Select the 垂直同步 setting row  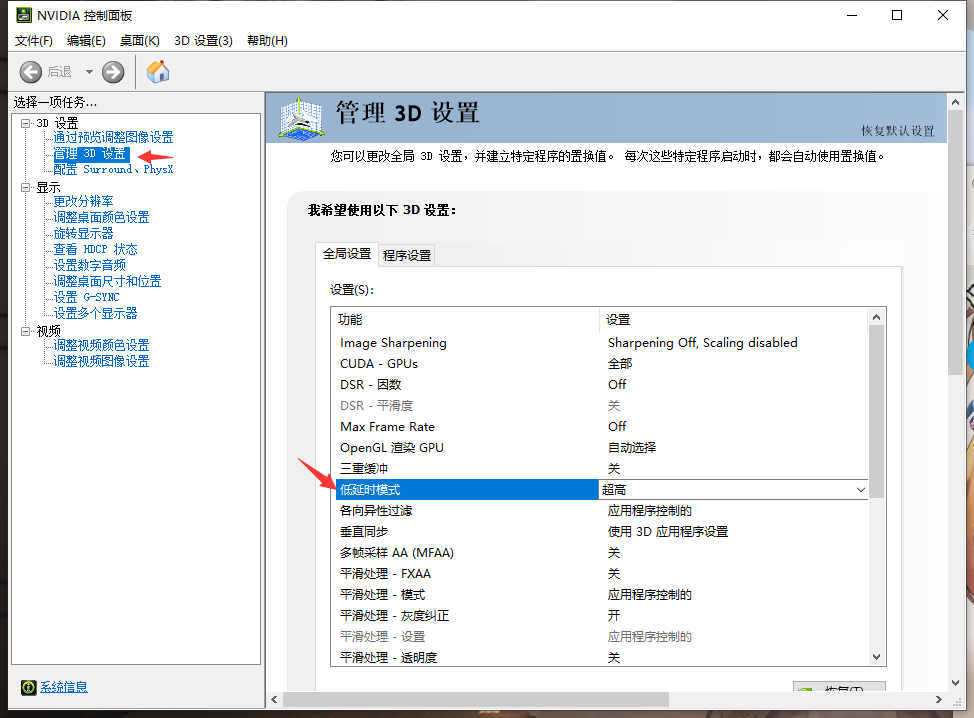click(x=370, y=531)
